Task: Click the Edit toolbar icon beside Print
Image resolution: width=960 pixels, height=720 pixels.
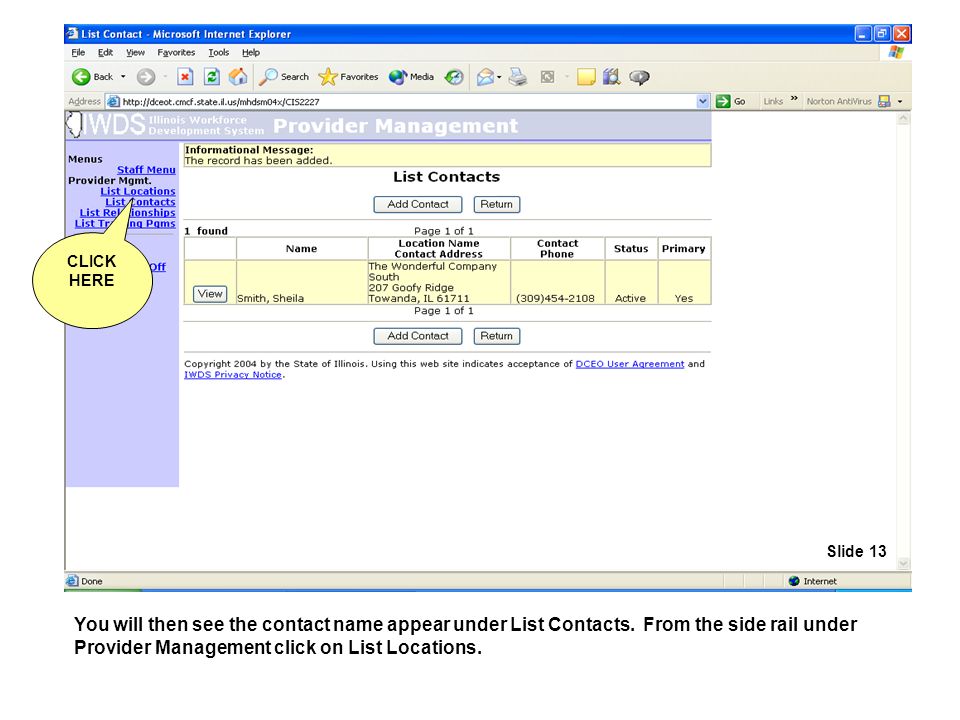Action: tap(547, 77)
